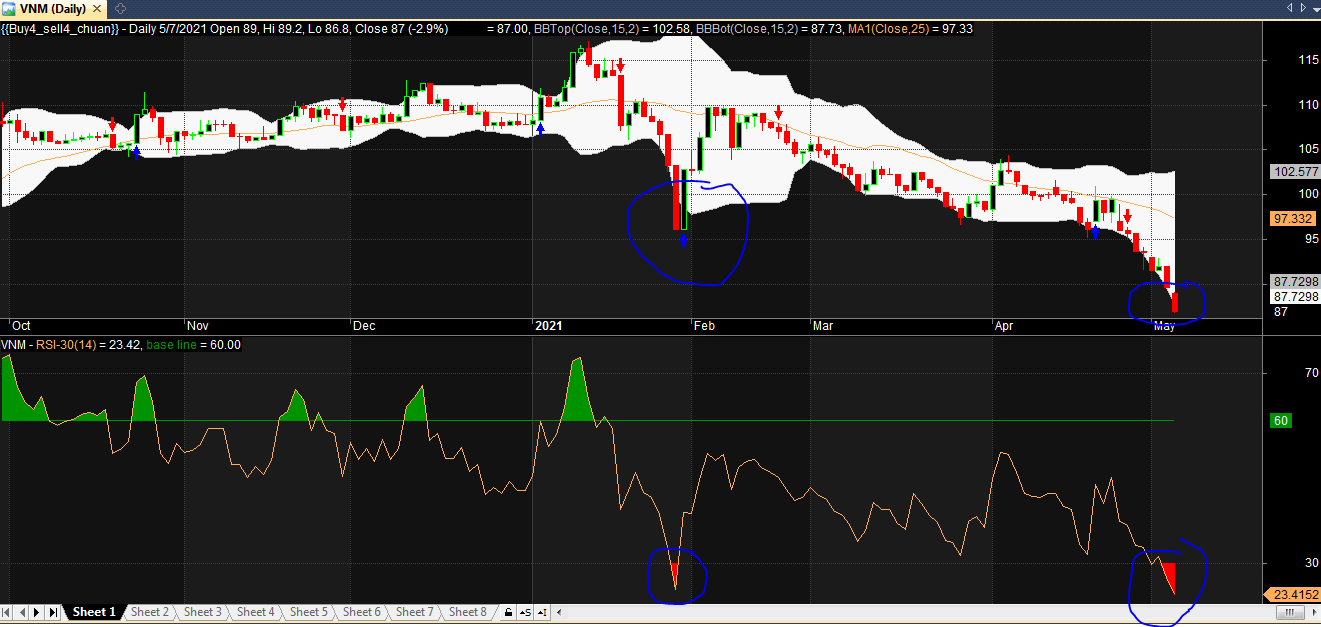Switch to Sheet 3 tab
This screenshot has width=1321, height=627.
coord(203,612)
